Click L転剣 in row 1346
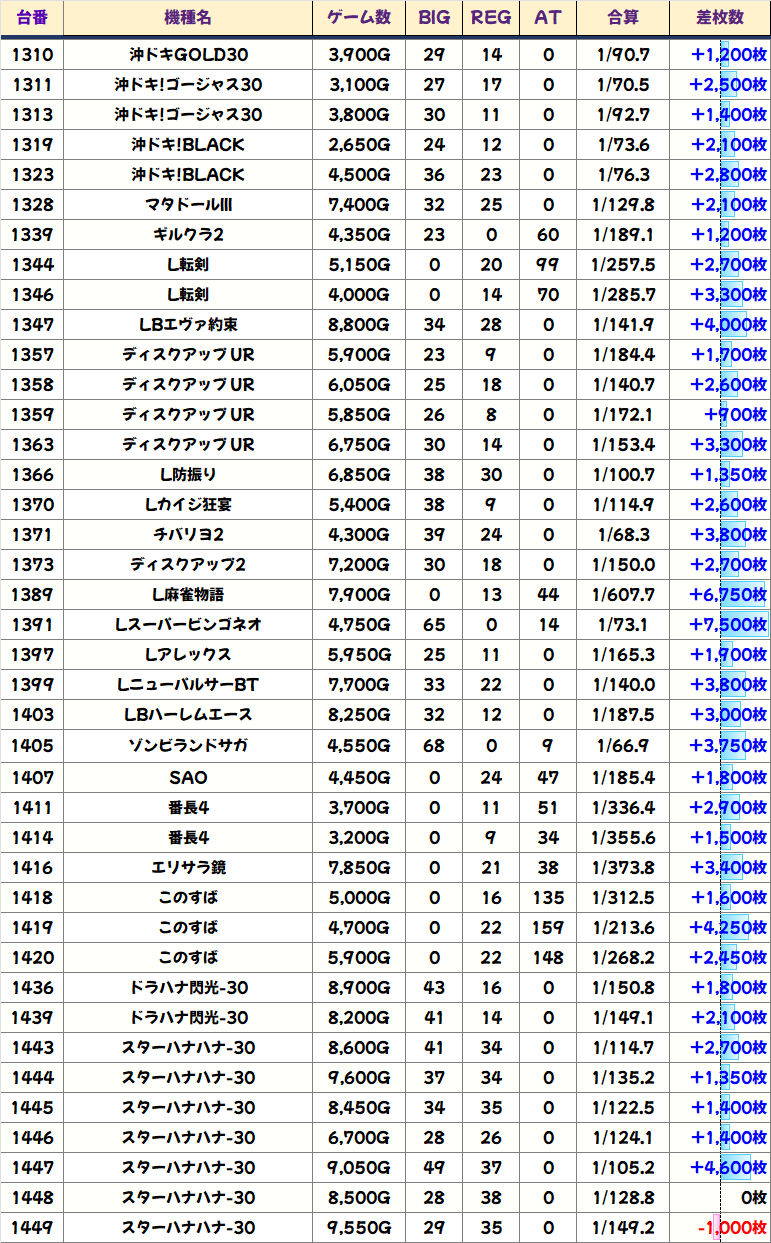 188,295
